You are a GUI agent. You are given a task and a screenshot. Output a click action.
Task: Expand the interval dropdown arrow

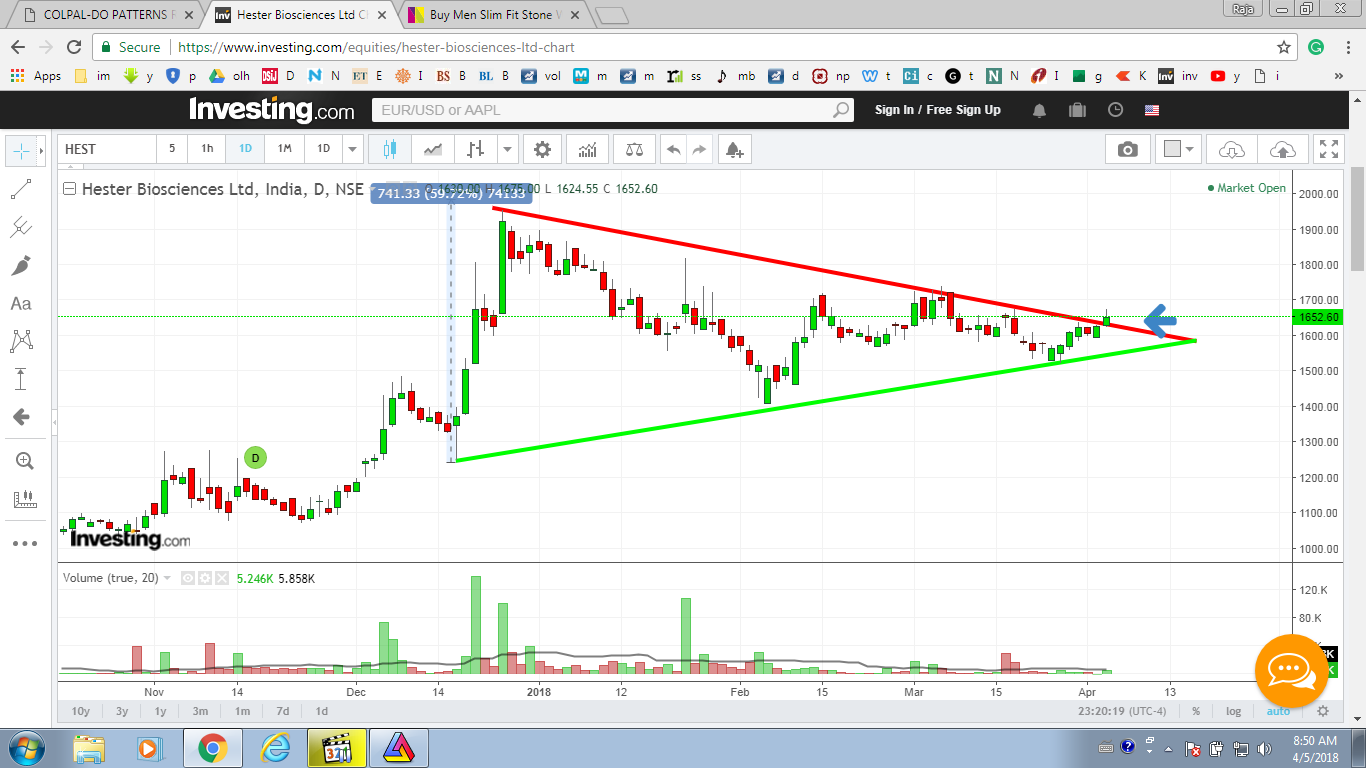[352, 150]
